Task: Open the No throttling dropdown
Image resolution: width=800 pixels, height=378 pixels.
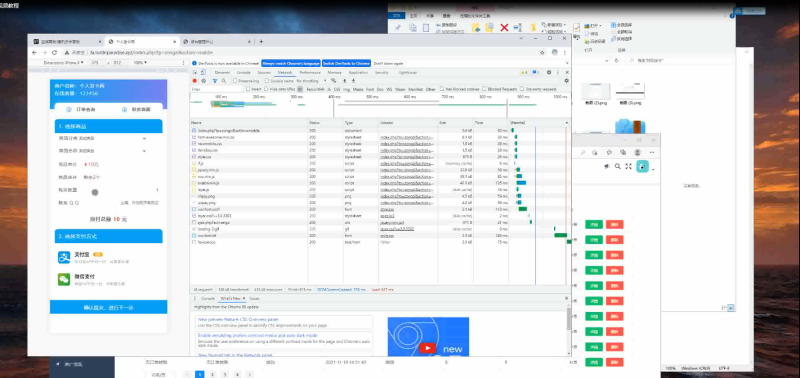Action: pos(311,81)
